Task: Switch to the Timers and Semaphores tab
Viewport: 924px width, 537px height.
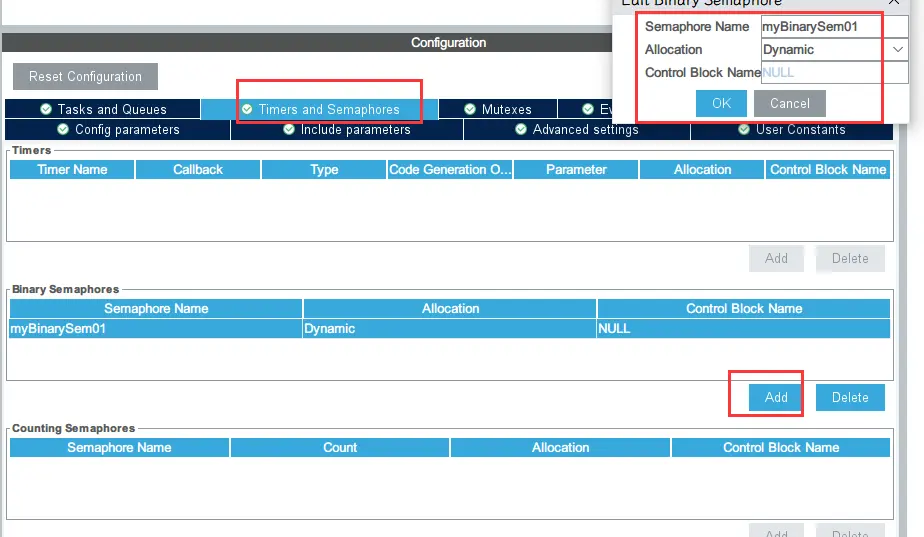Action: coord(319,109)
